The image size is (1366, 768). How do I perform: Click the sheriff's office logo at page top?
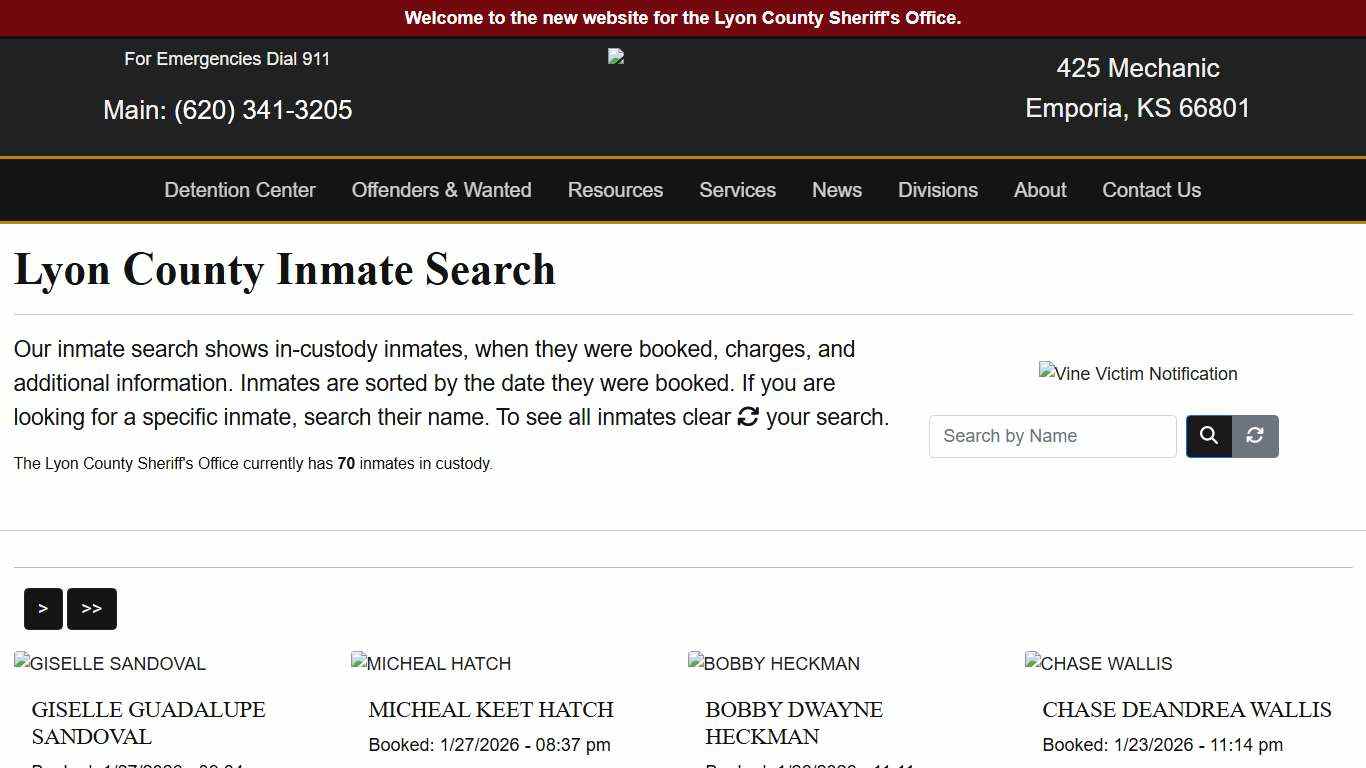coord(615,56)
